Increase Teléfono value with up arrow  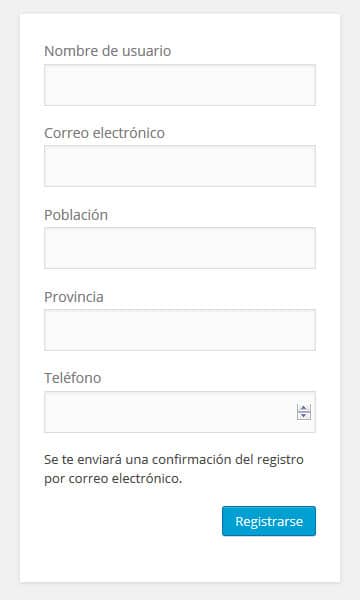pos(304,408)
